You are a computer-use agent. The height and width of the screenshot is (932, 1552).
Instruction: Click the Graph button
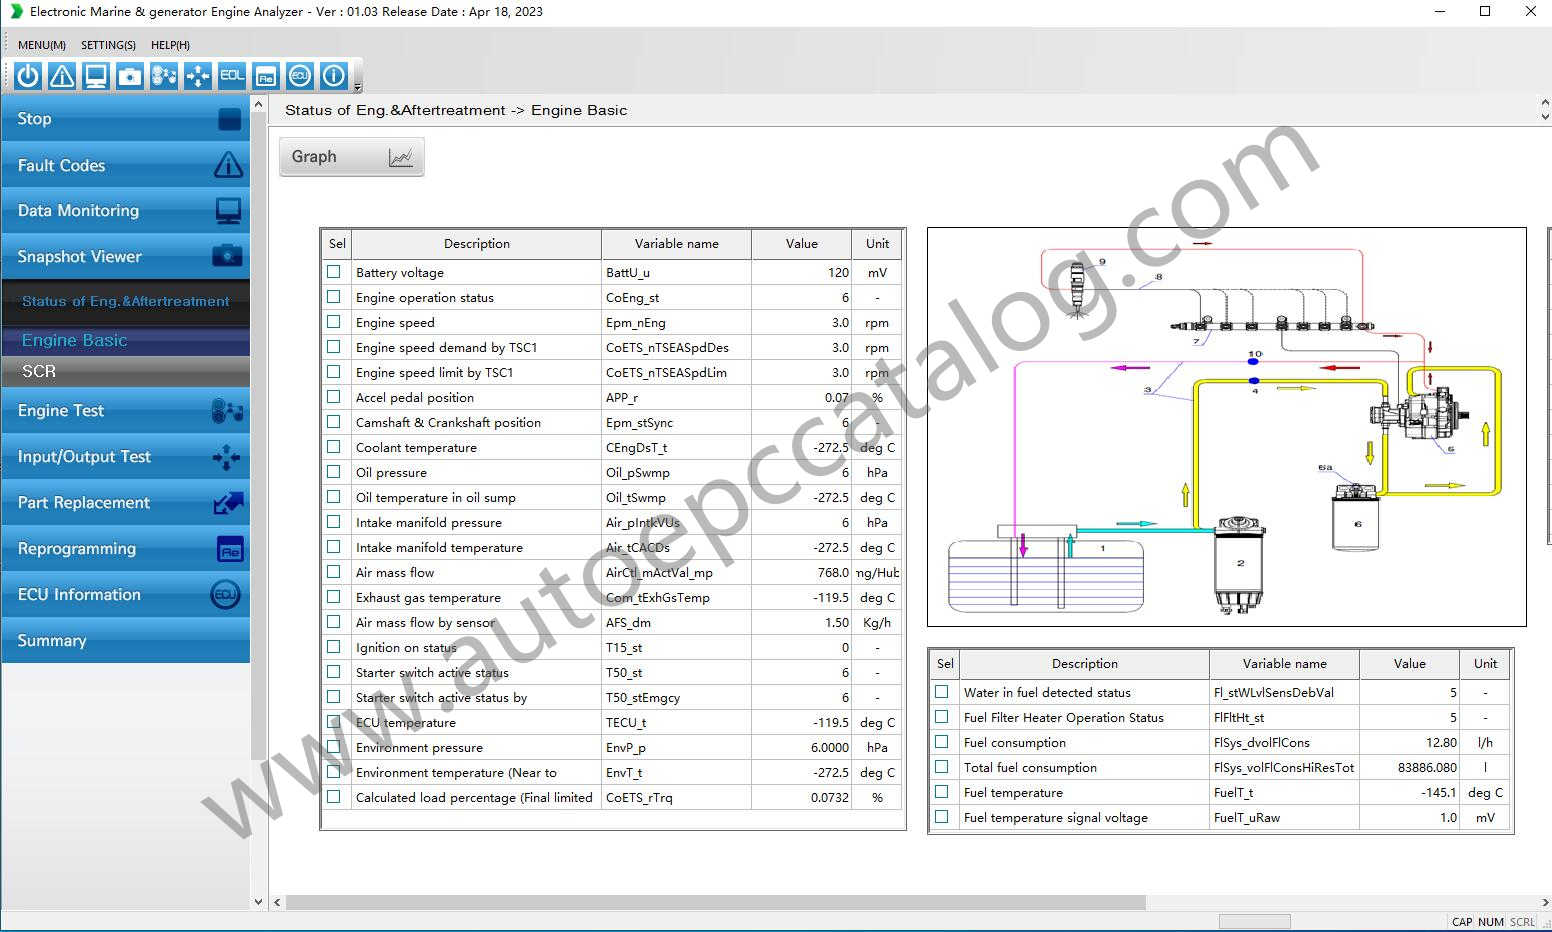(351, 157)
